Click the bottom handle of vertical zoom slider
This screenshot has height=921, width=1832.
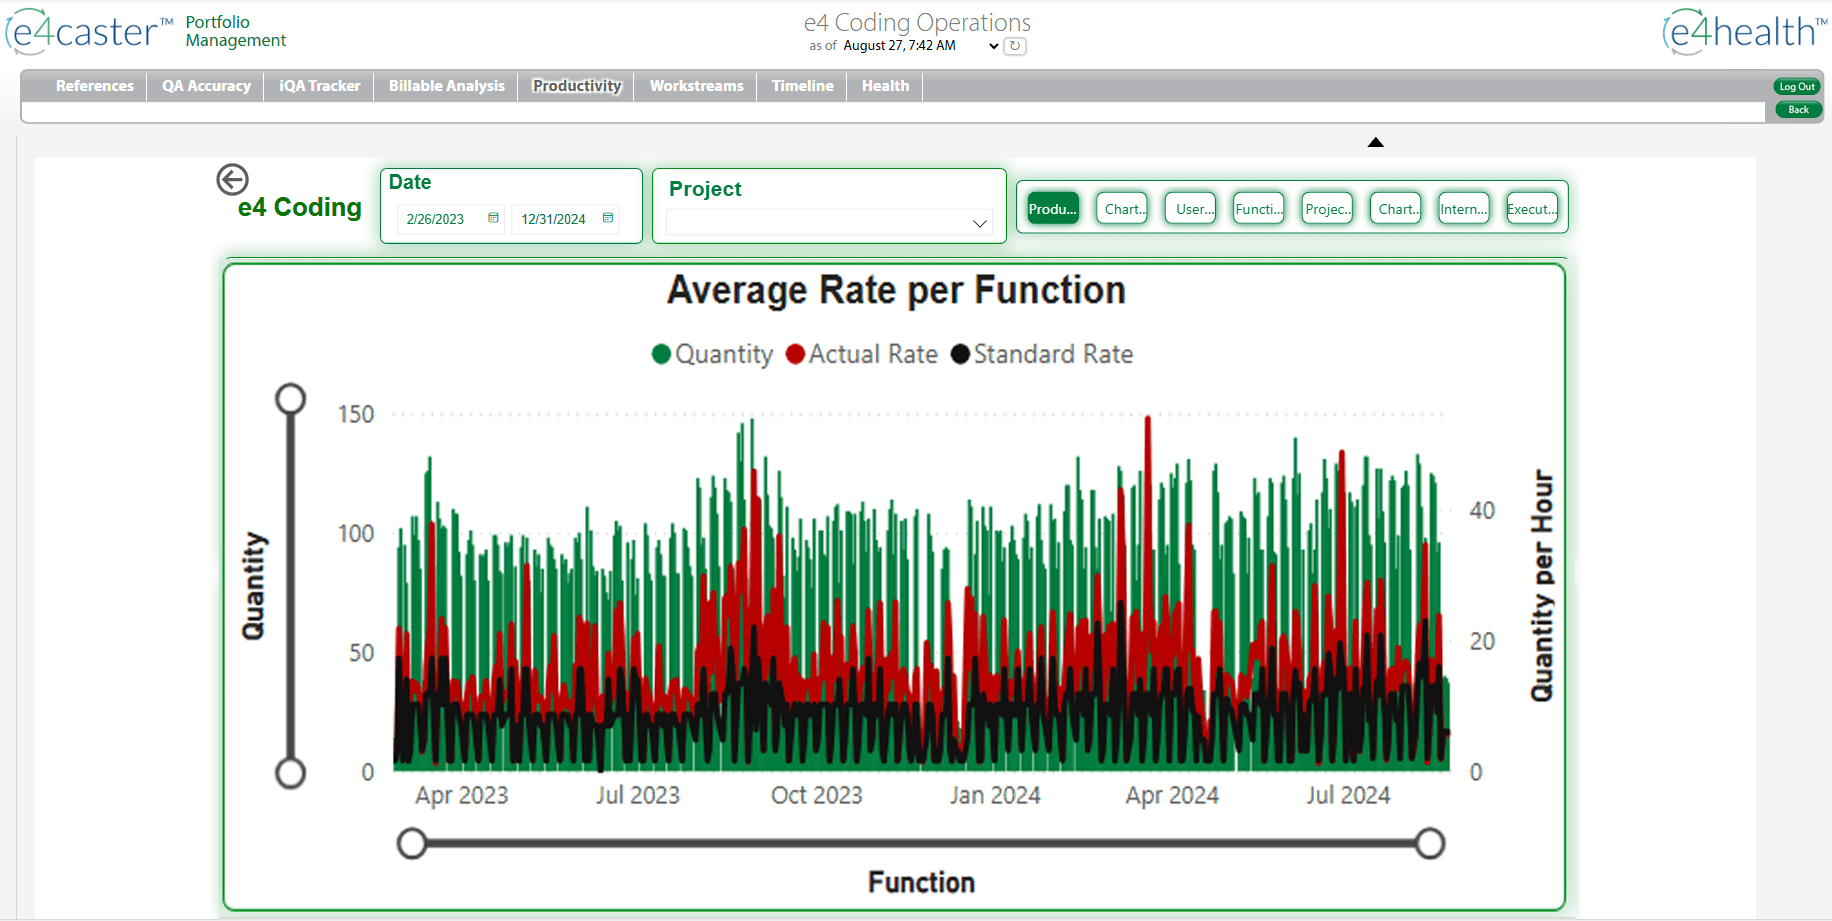pos(291,773)
